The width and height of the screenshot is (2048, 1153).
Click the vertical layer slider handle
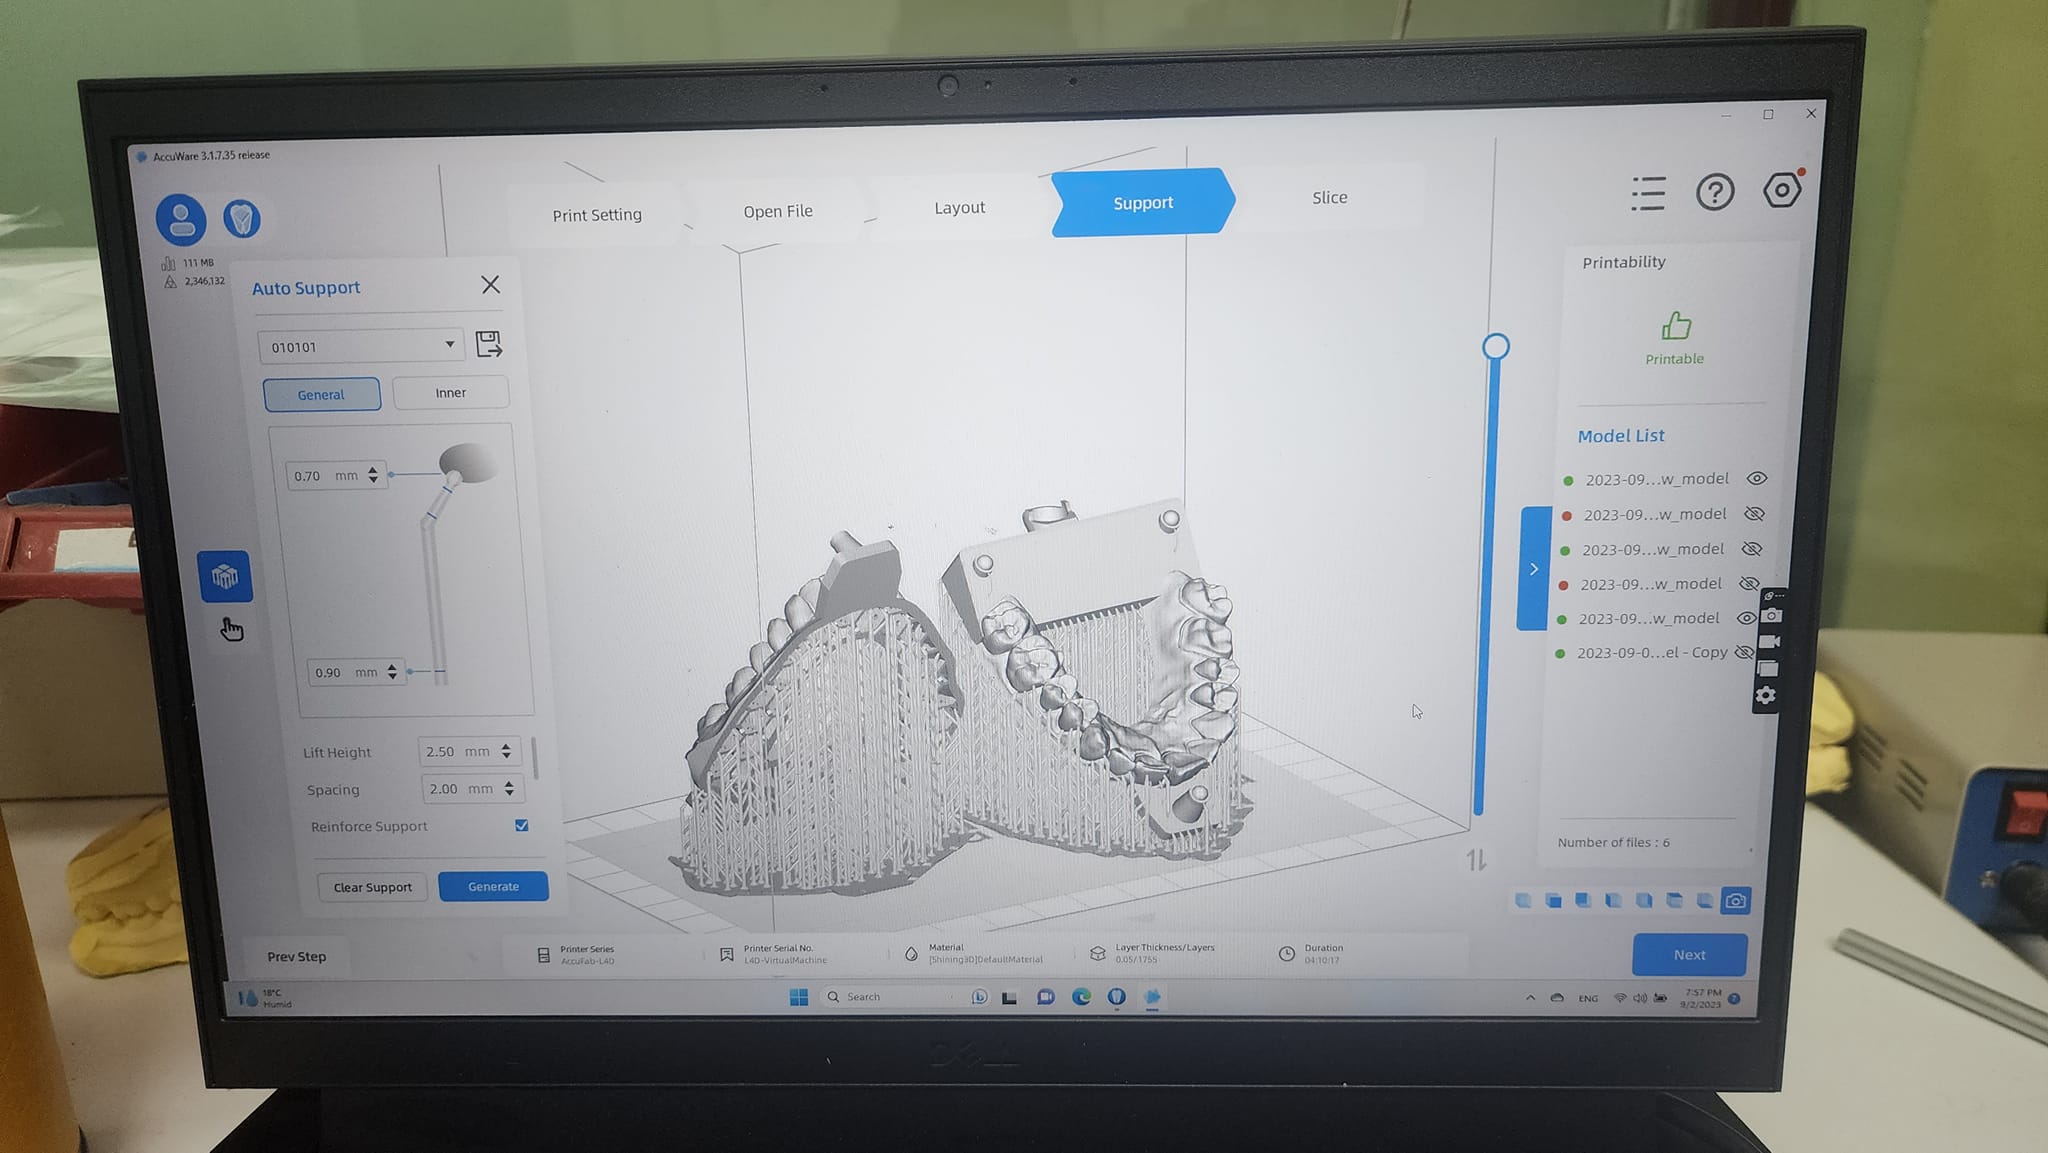1495,347
